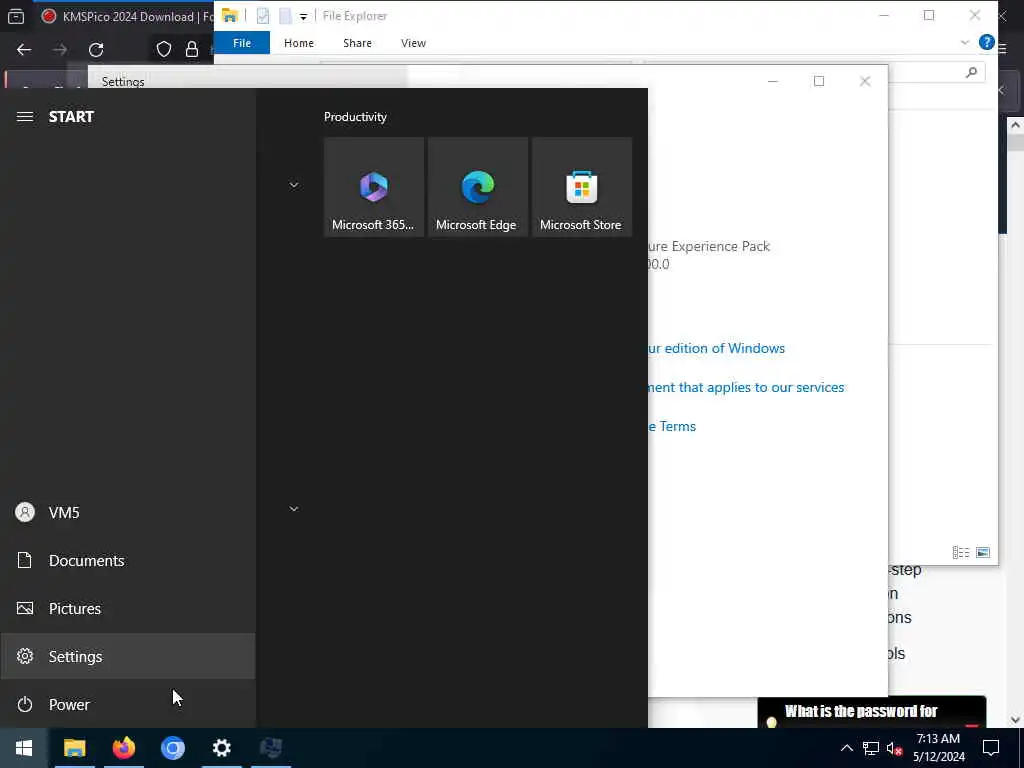1024x768 pixels.
Task: Open the Microsoft 365 tile
Action: point(374,187)
